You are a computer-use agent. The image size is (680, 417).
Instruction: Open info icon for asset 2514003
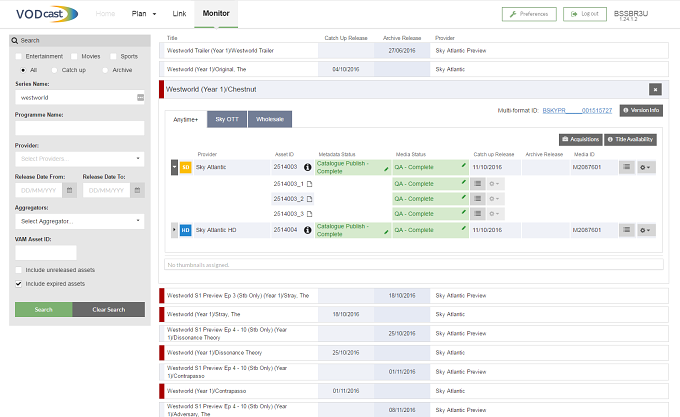coord(307,167)
